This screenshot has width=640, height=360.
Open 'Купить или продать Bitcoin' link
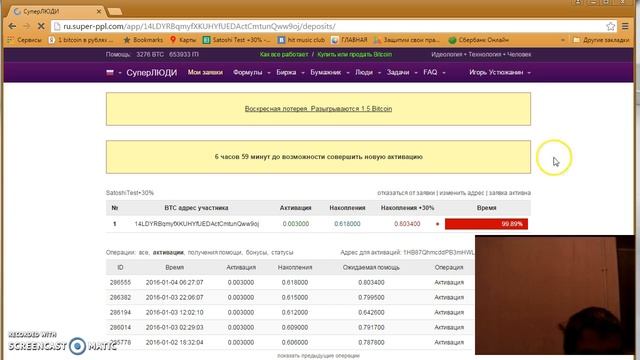[354, 54]
